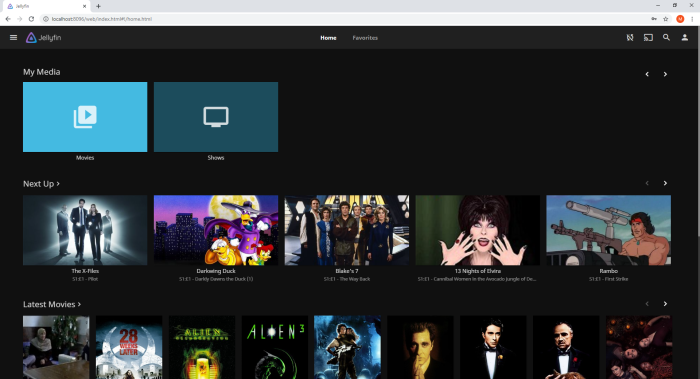
Task: Open the Movies library tile
Action: [85, 117]
